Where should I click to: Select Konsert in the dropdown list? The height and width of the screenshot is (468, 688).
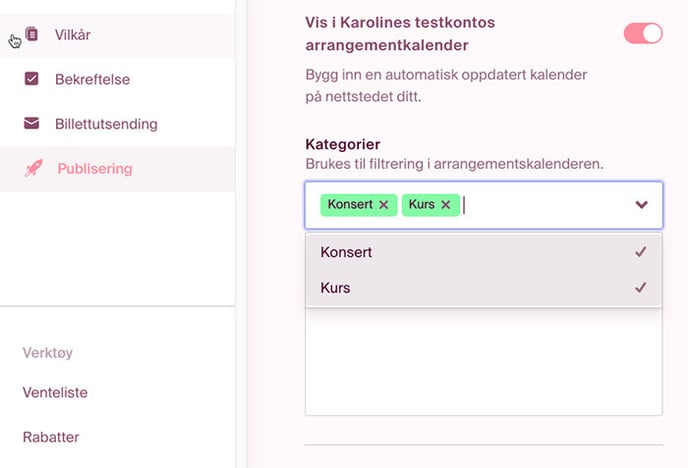tap(346, 252)
